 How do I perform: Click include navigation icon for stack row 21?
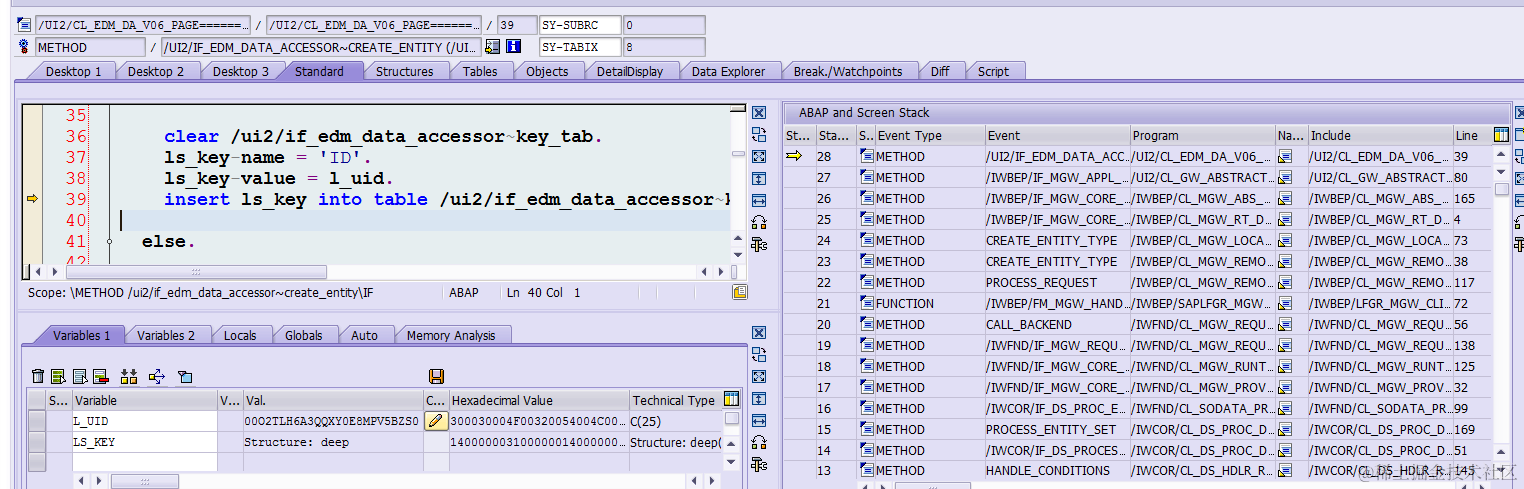coord(1286,303)
